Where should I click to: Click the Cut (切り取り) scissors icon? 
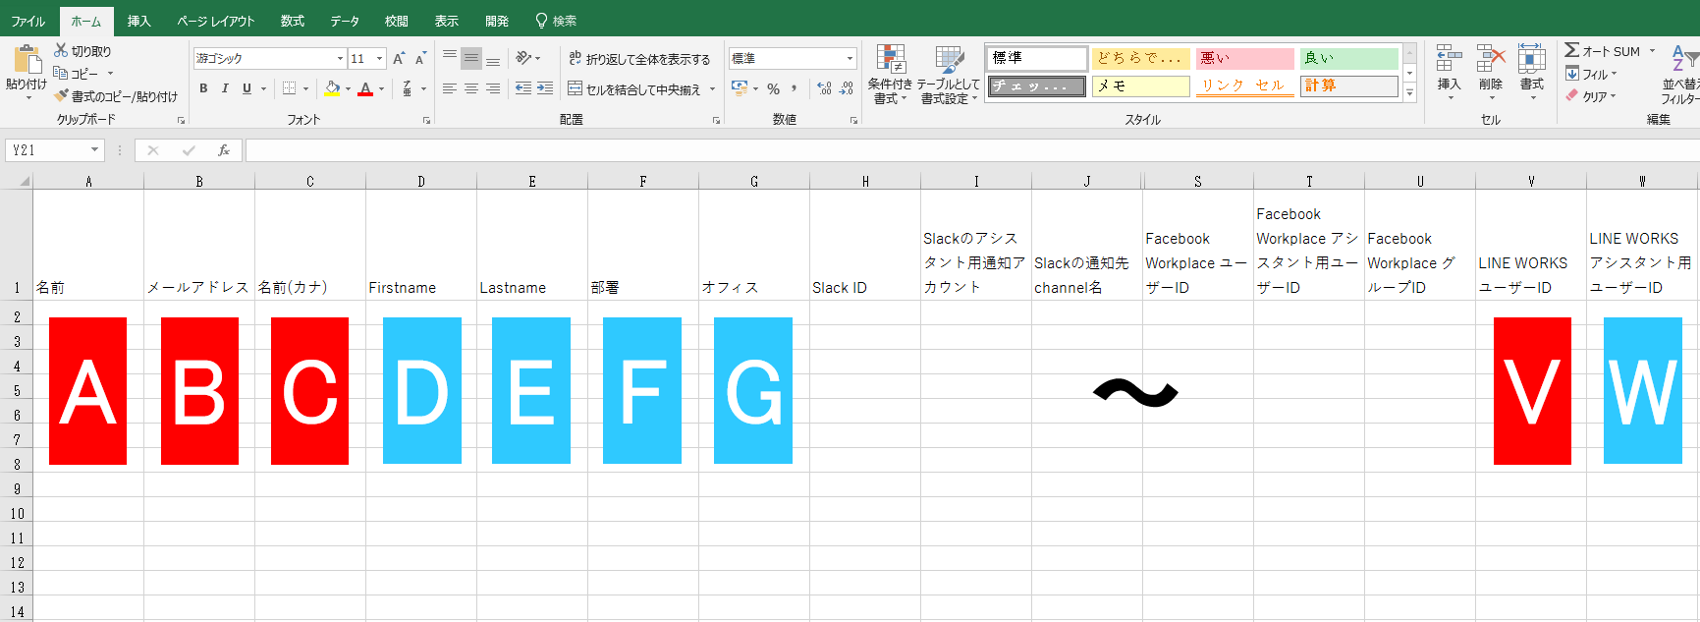[x=61, y=50]
